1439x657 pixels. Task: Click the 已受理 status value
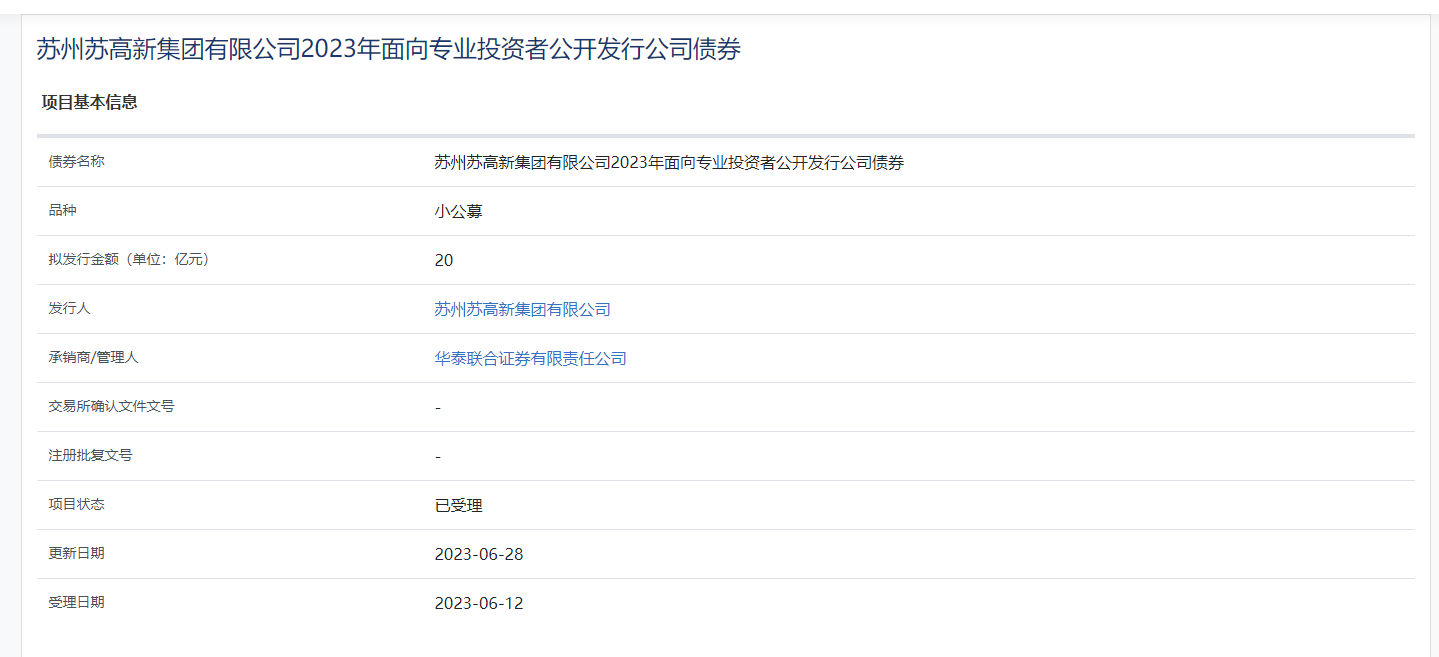point(458,505)
